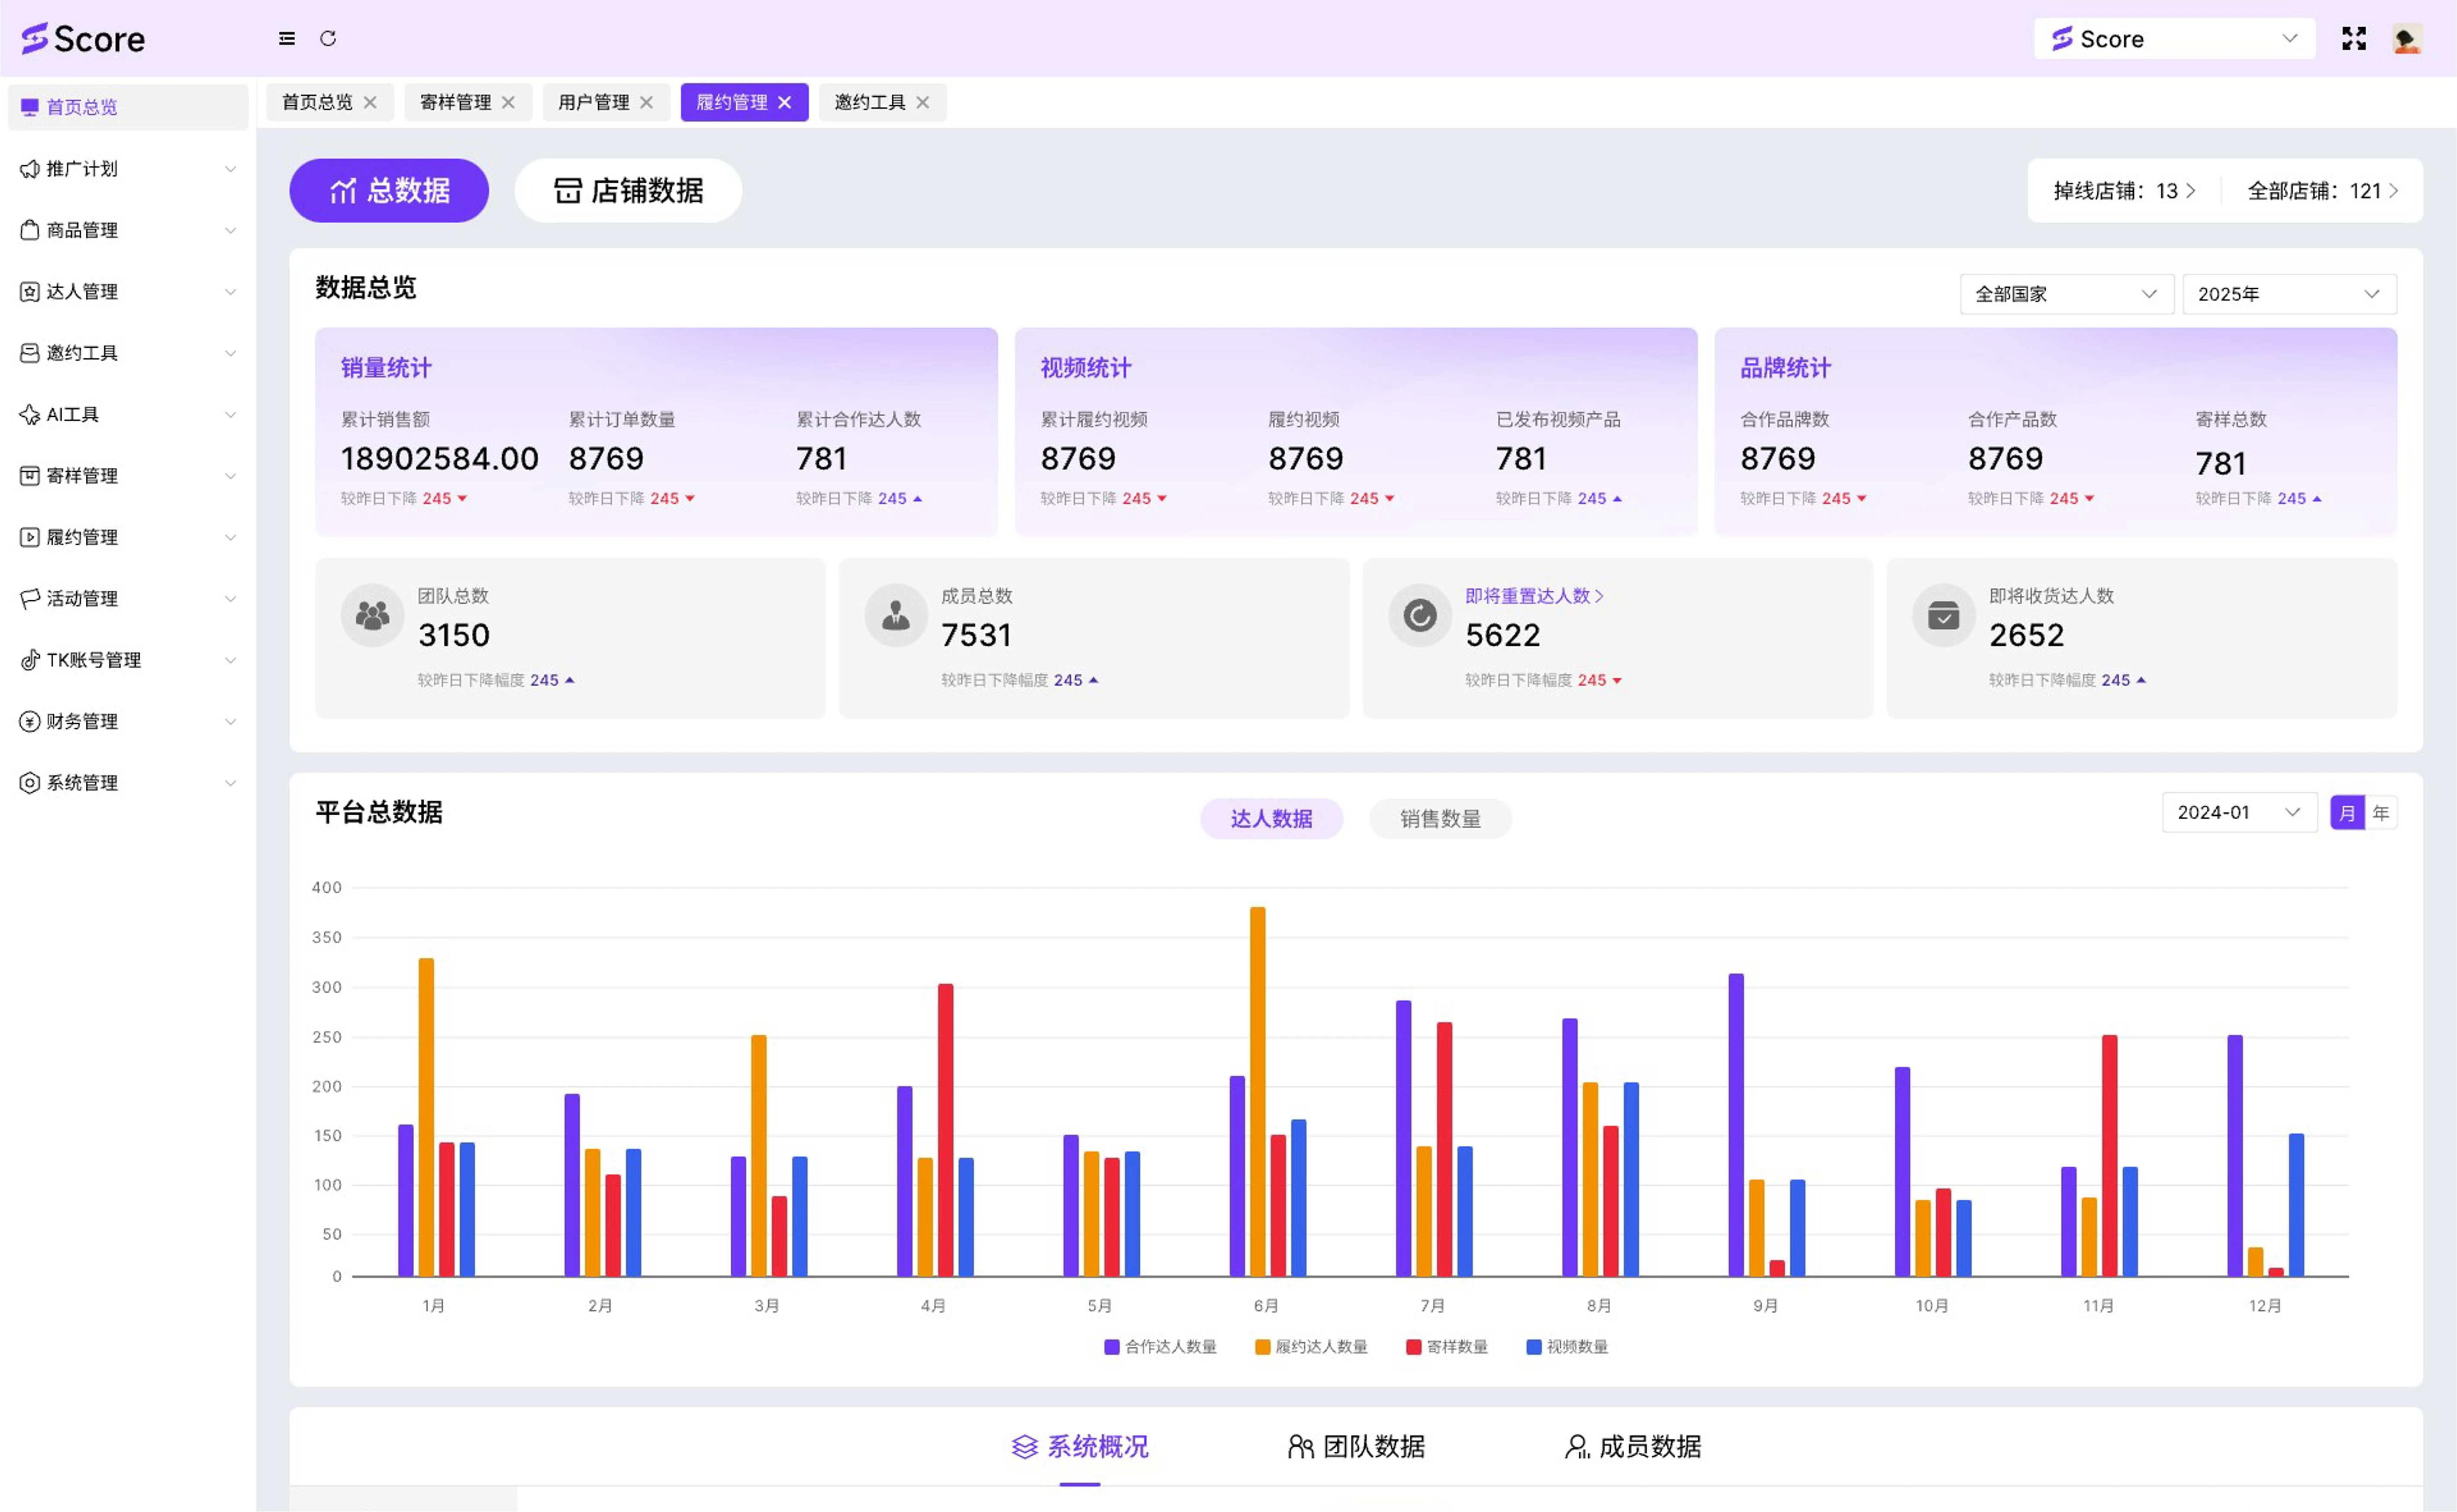Switch chart to 月 view

(2347, 813)
